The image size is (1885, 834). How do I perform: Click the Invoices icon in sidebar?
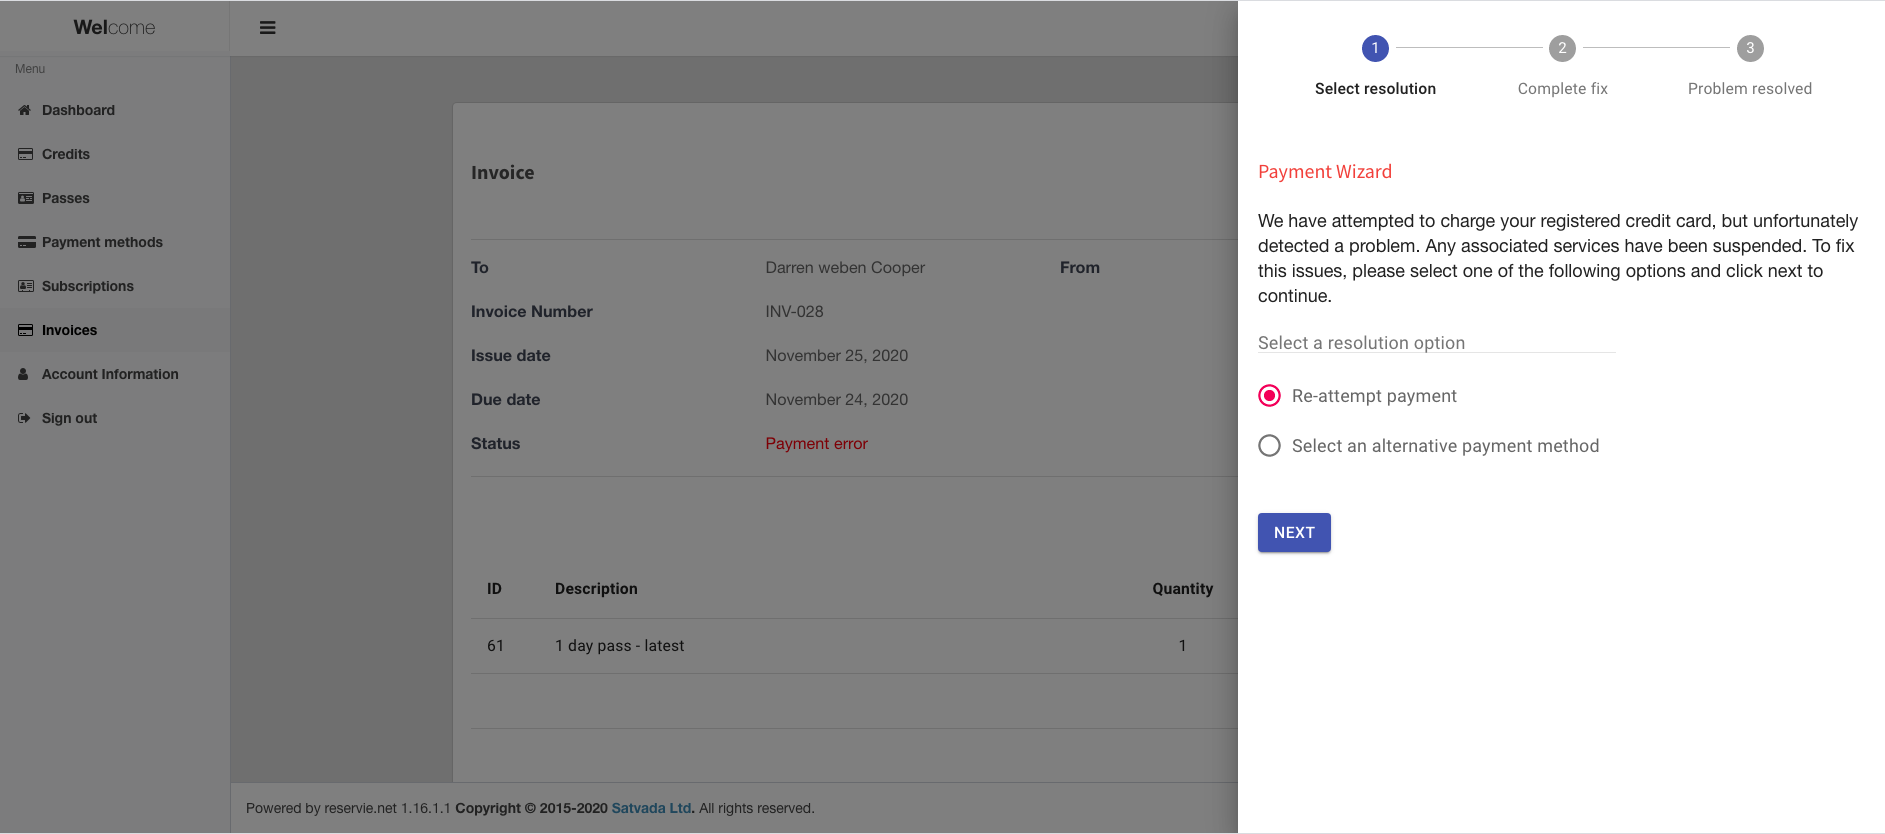click(x=25, y=330)
